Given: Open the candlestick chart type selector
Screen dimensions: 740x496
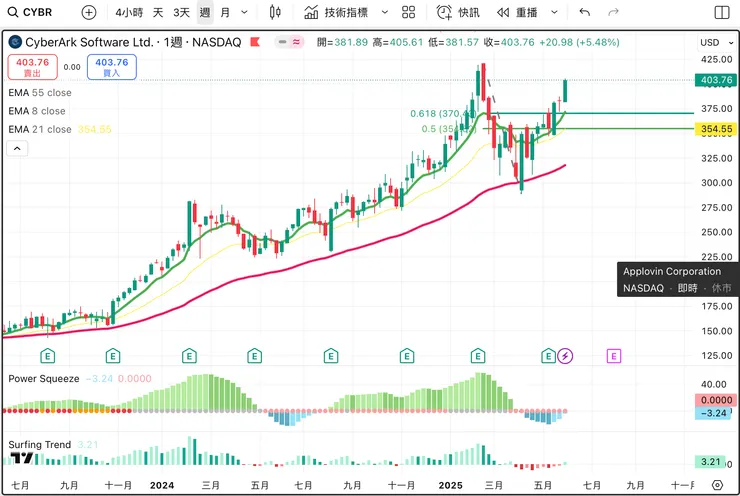Looking at the screenshot, I should 275,12.
